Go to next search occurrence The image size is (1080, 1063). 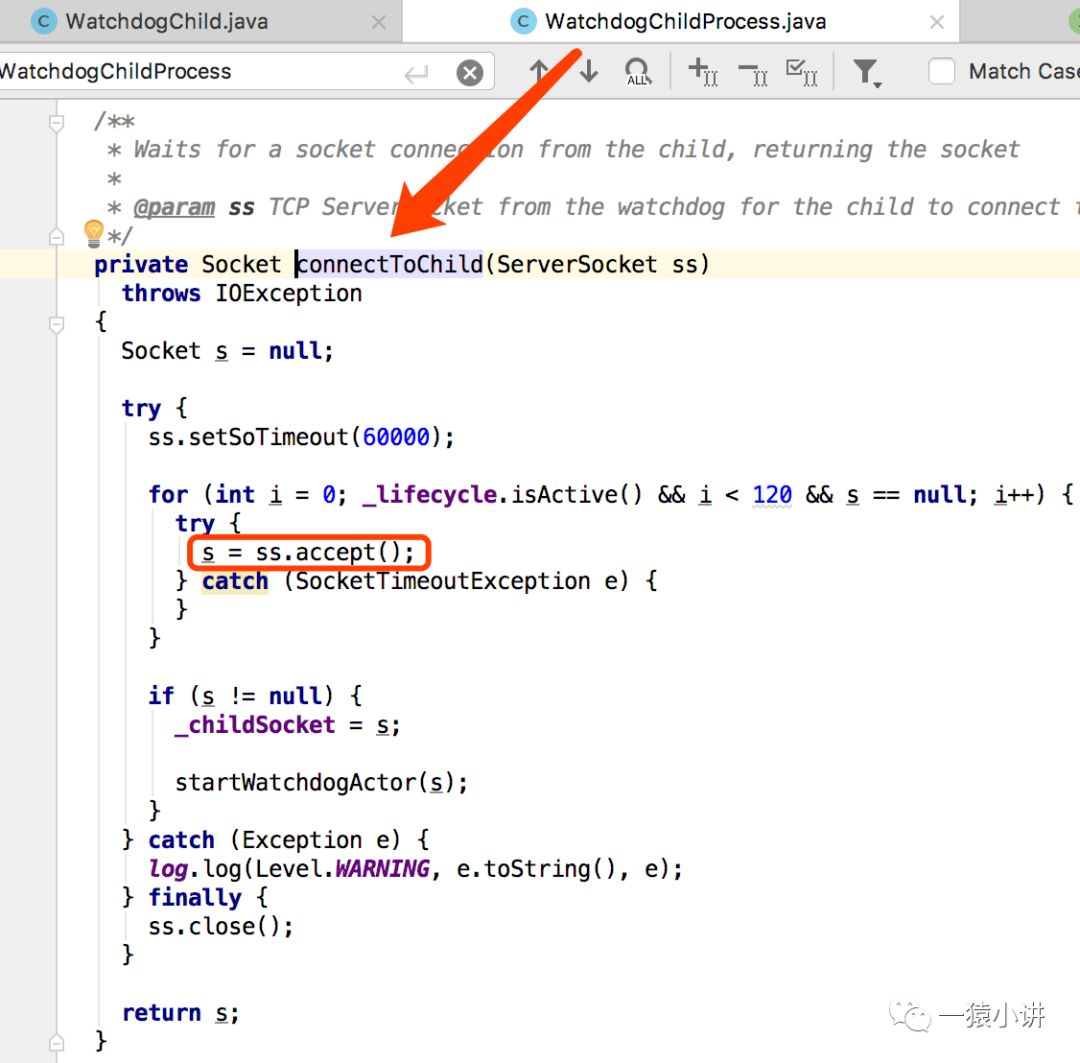[x=589, y=71]
